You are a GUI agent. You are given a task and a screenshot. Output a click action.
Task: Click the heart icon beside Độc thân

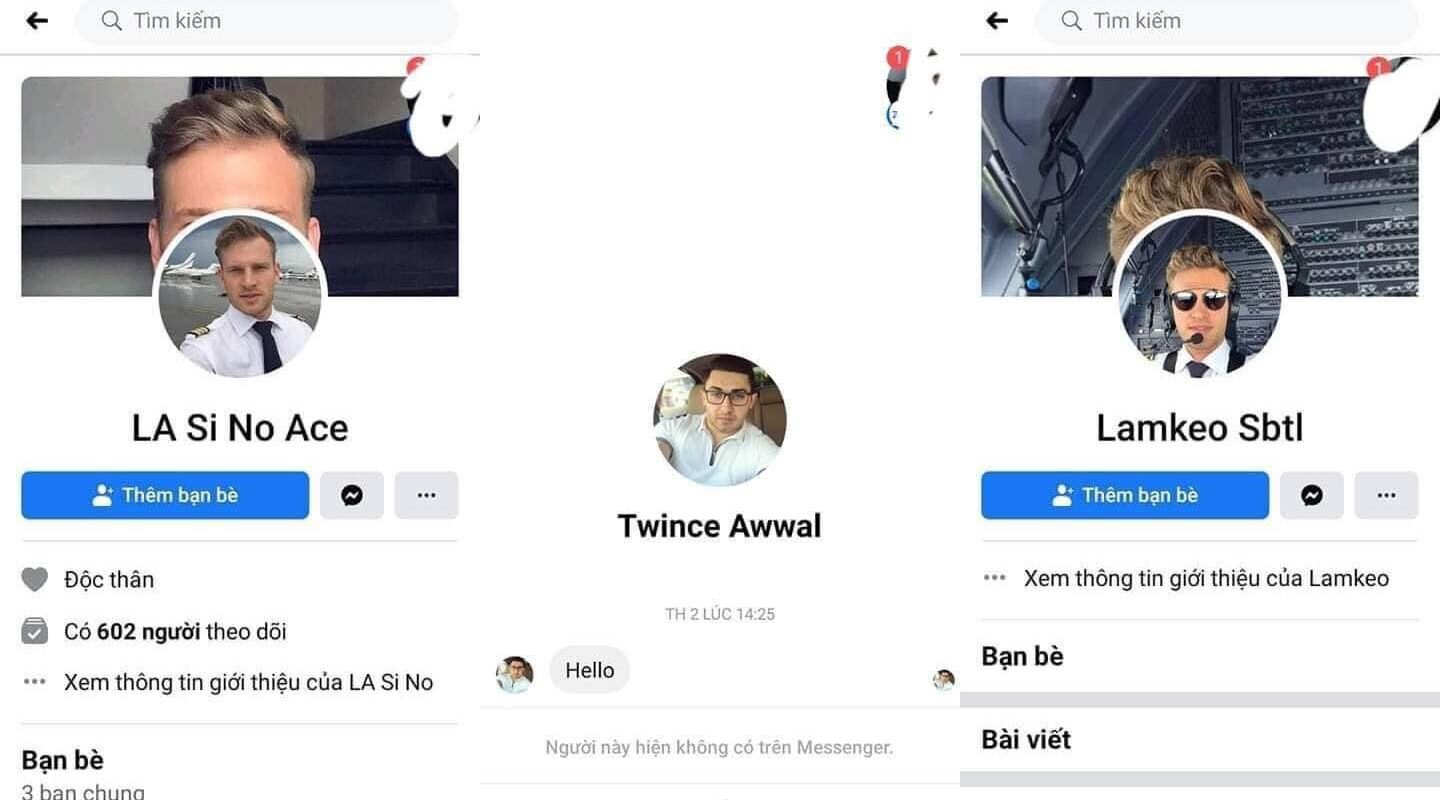pyautogui.click(x=35, y=579)
